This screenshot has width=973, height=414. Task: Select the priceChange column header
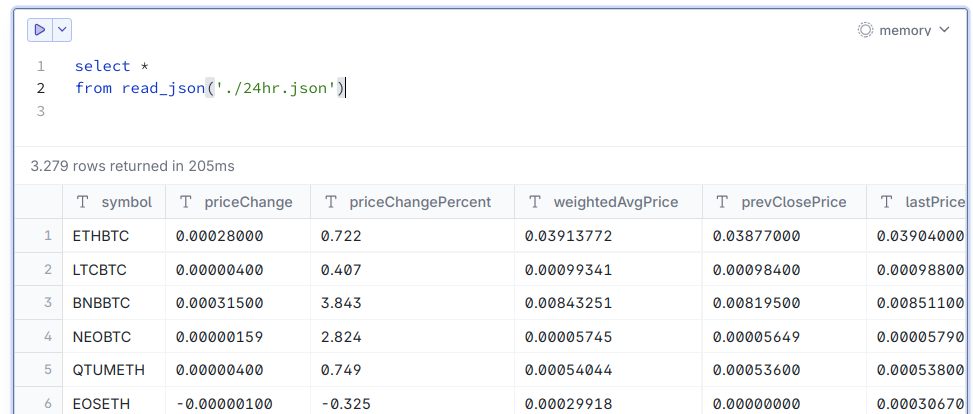pyautogui.click(x=238, y=202)
